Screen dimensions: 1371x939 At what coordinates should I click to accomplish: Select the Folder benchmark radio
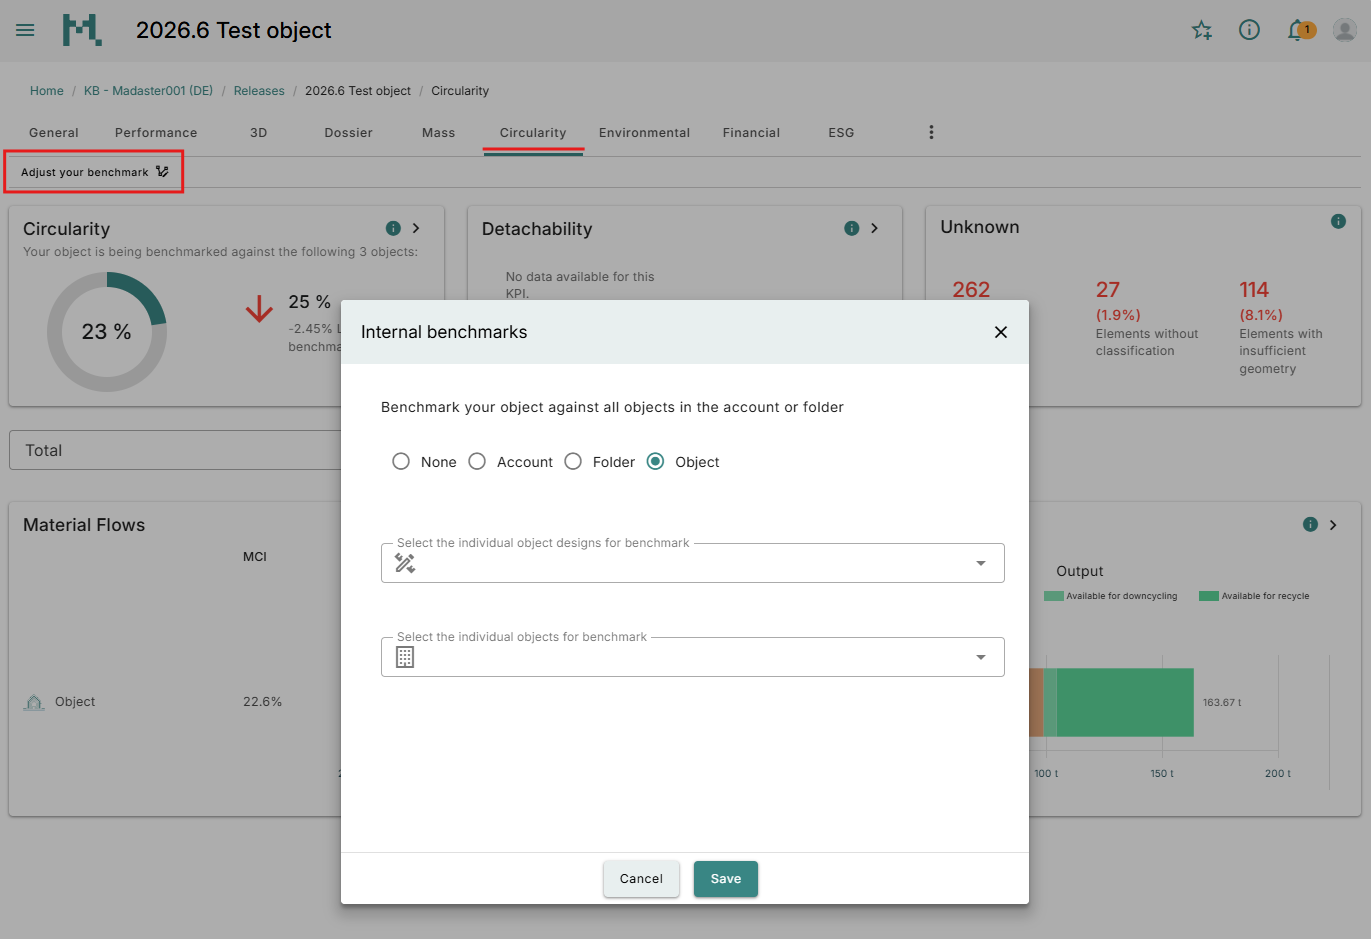tap(573, 461)
